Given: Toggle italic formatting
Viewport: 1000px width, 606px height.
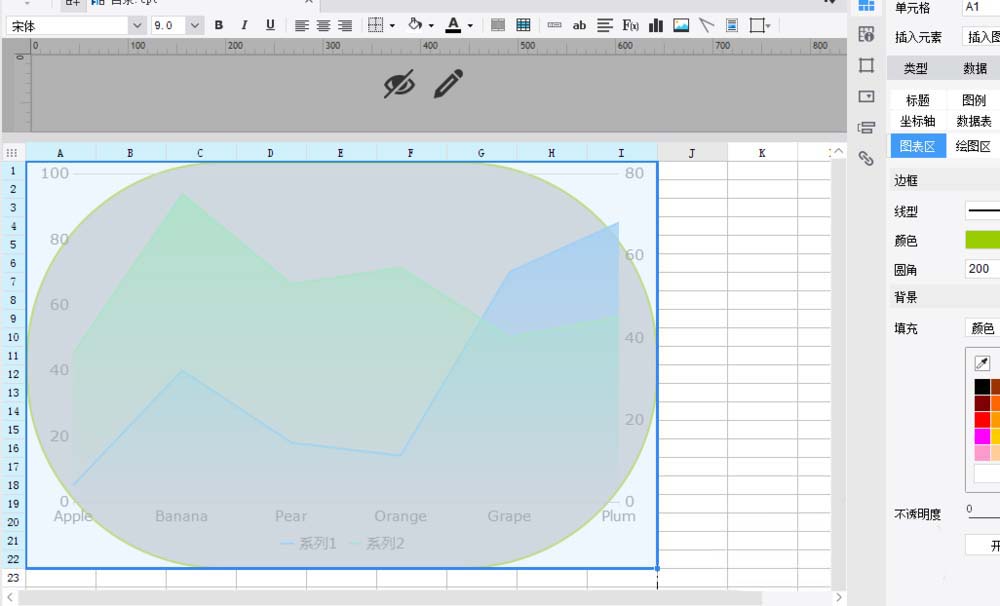Looking at the screenshot, I should point(244,25).
